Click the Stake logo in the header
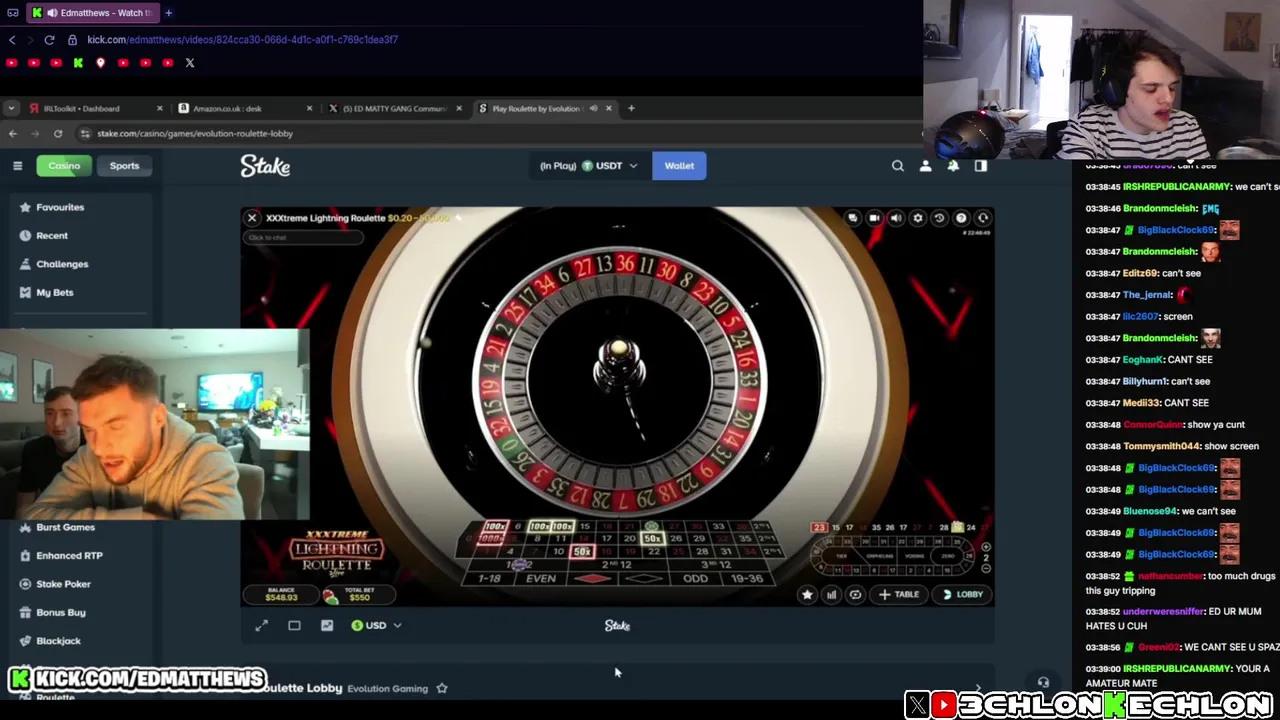This screenshot has height=720, width=1280. coord(265,166)
